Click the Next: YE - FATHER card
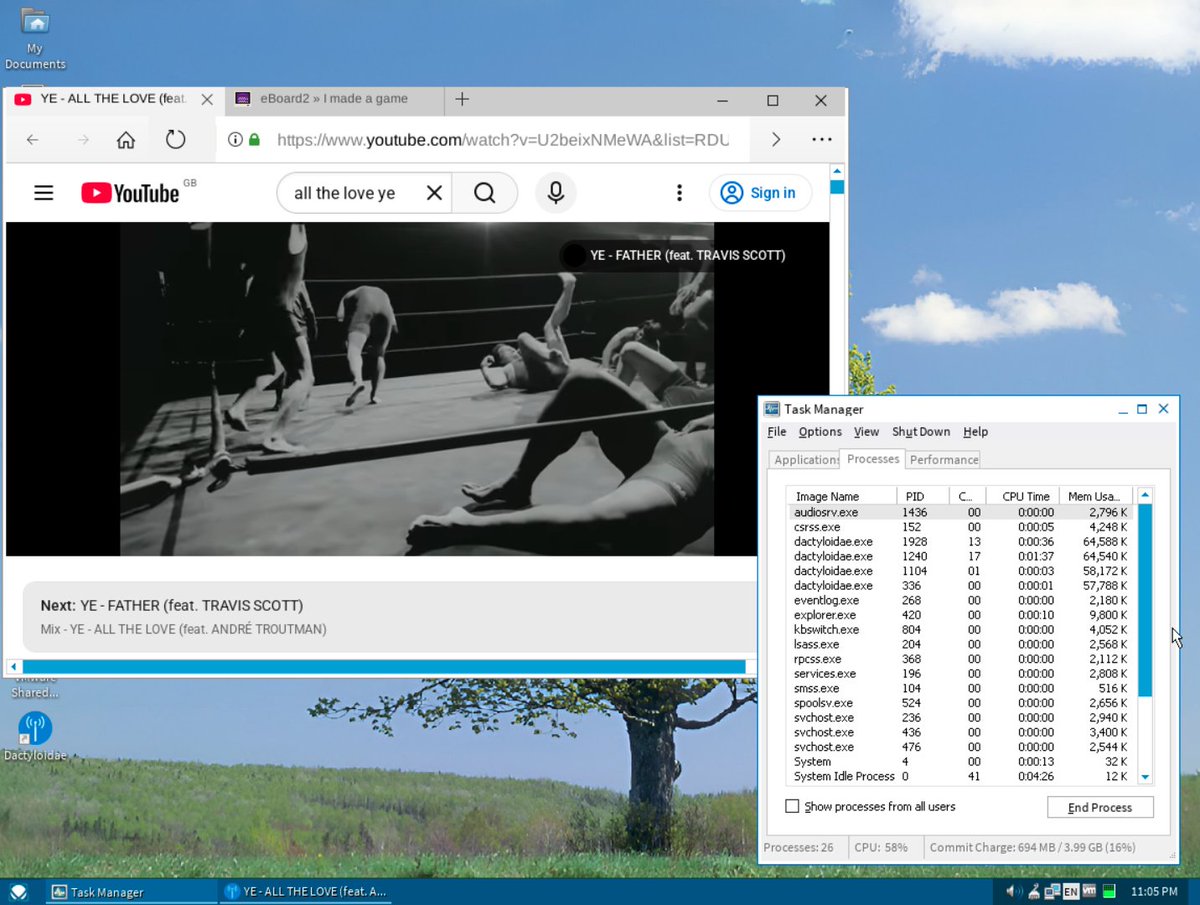The height and width of the screenshot is (905, 1200). (390, 617)
